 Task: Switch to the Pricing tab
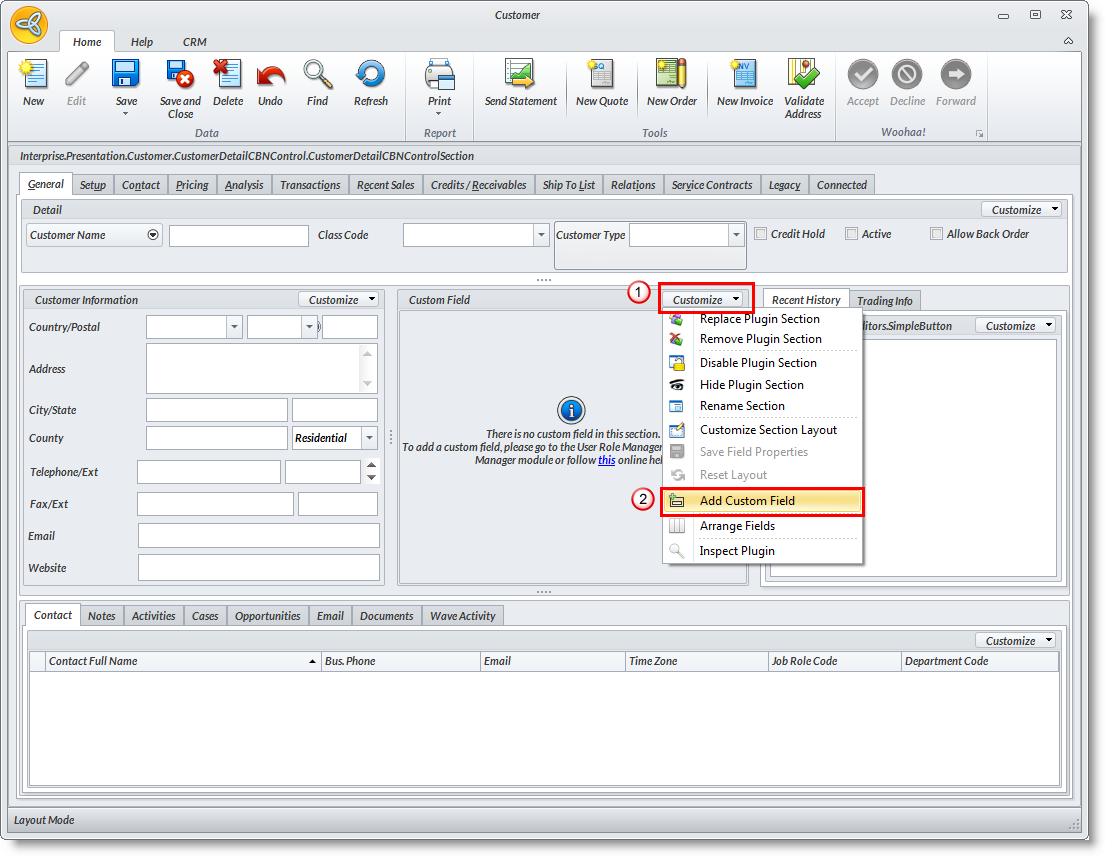192,185
